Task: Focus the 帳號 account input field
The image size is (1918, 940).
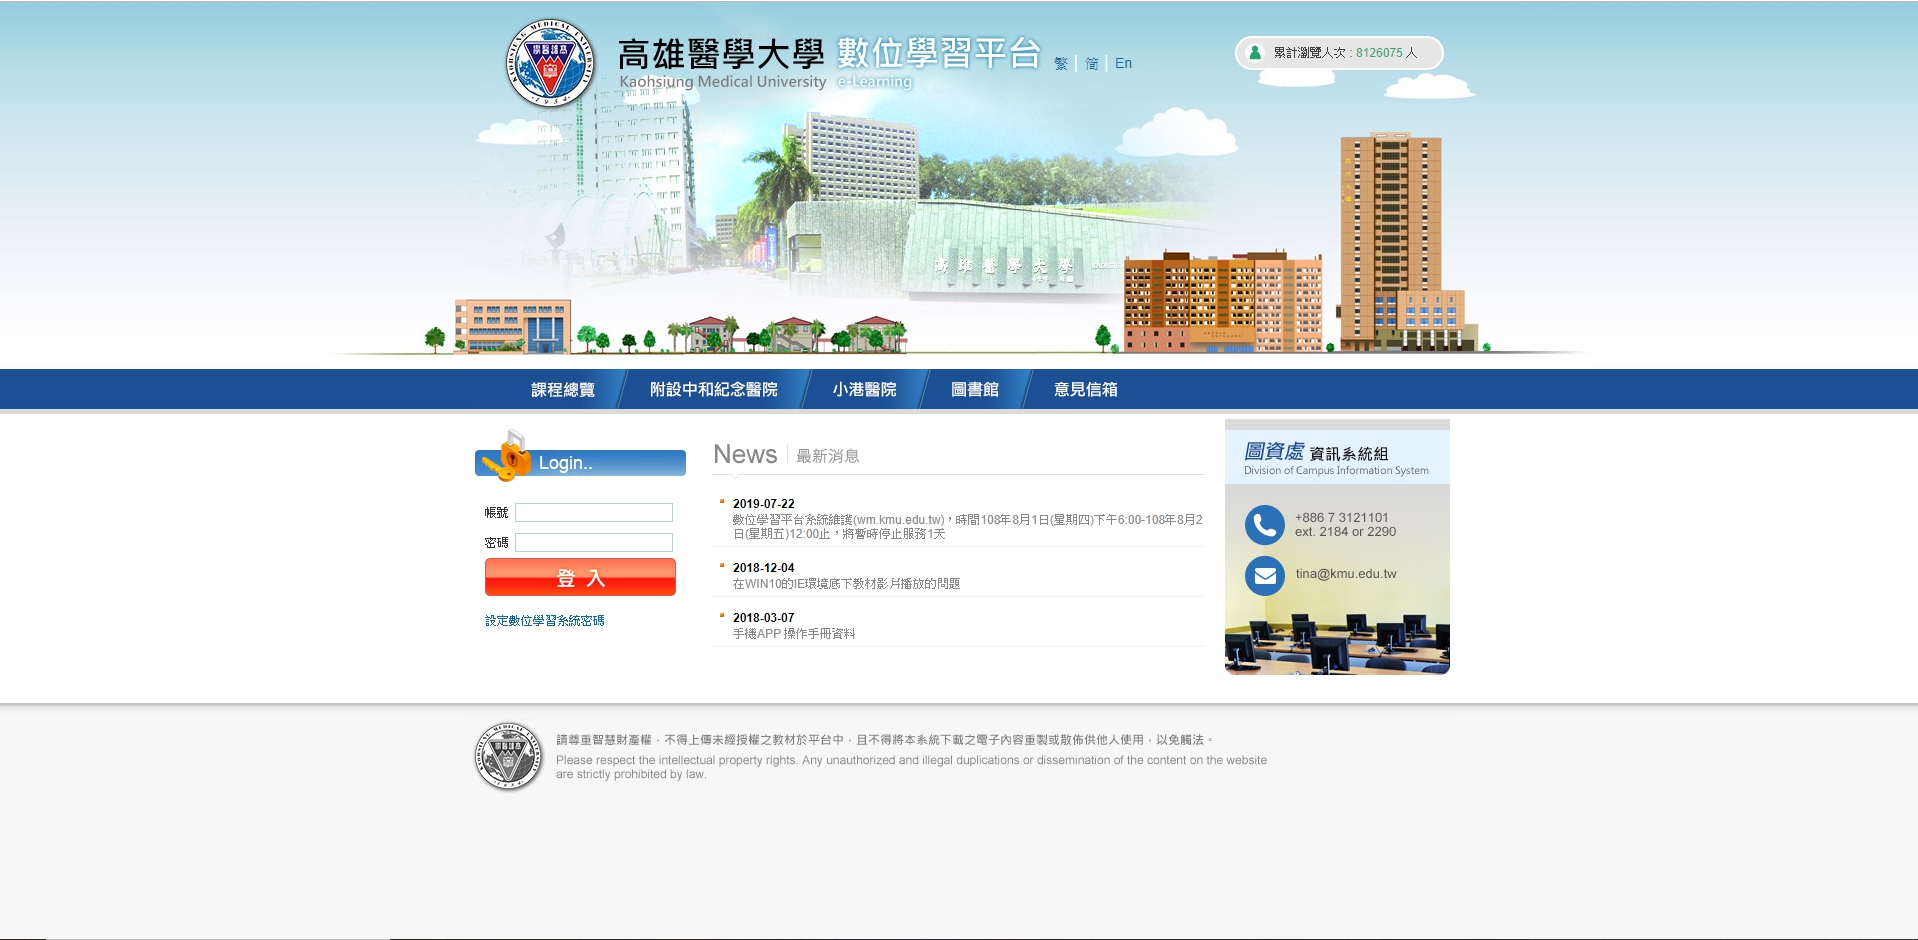Action: (x=594, y=512)
